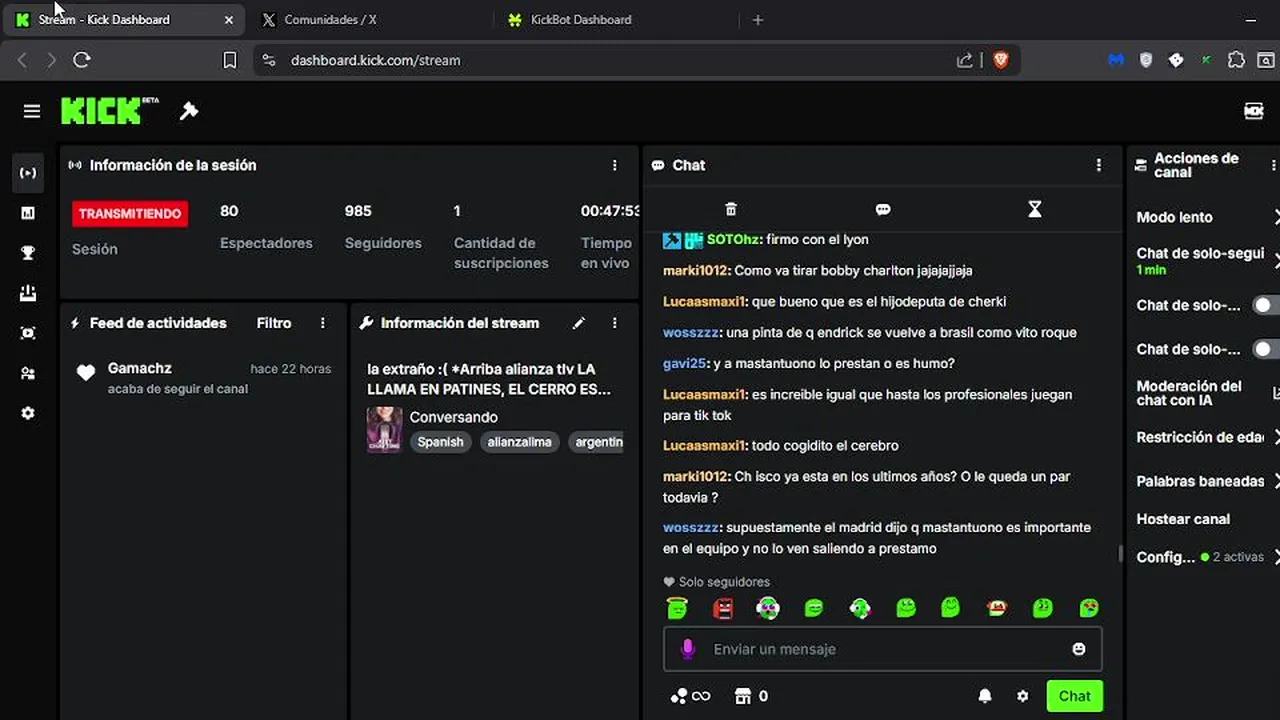Select the hourglass icon in chat toolbar
The image size is (1280, 720).
click(x=1035, y=209)
